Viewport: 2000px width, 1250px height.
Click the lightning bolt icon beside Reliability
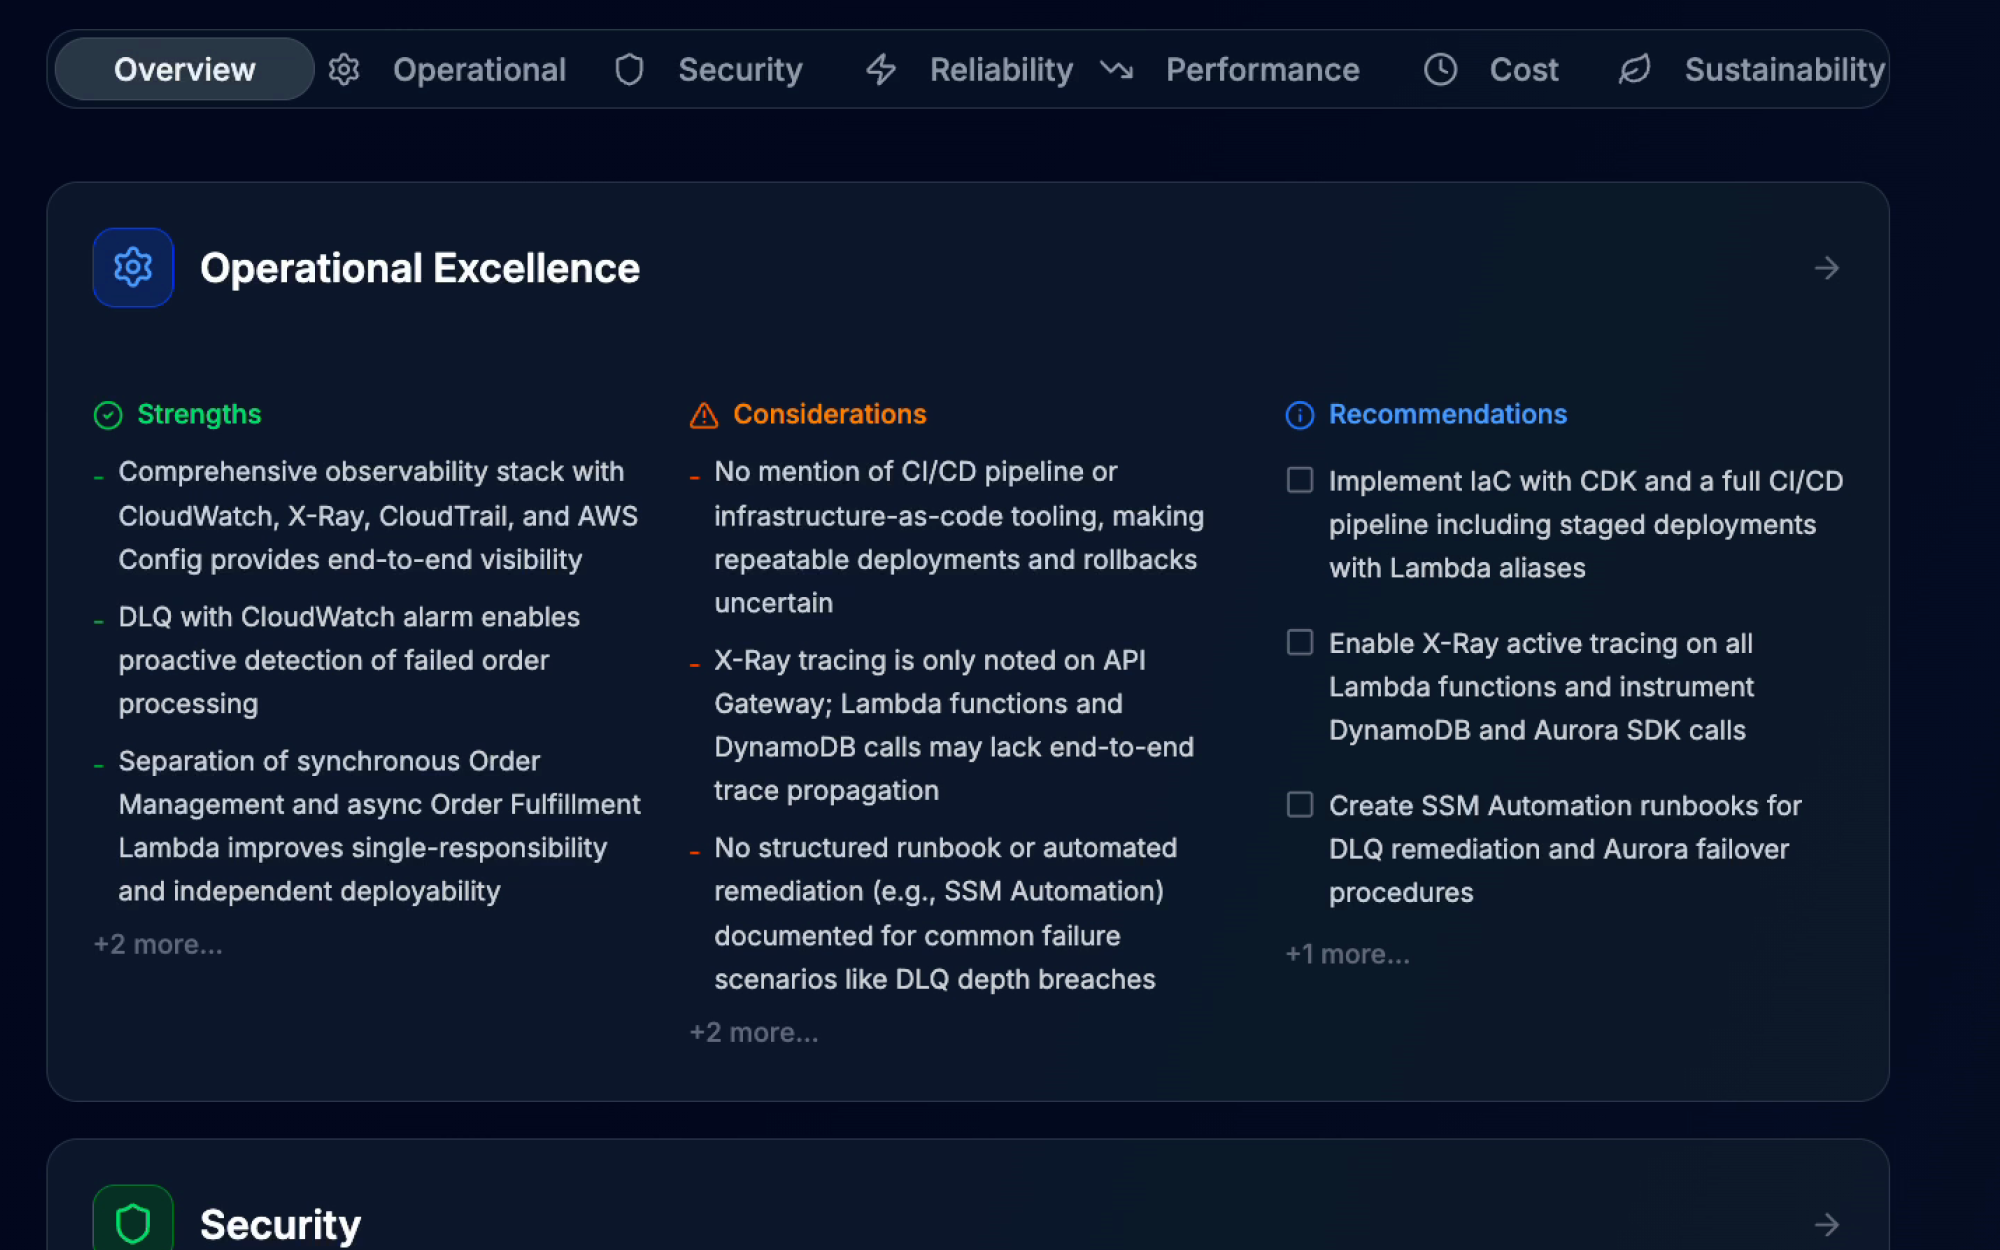point(881,69)
